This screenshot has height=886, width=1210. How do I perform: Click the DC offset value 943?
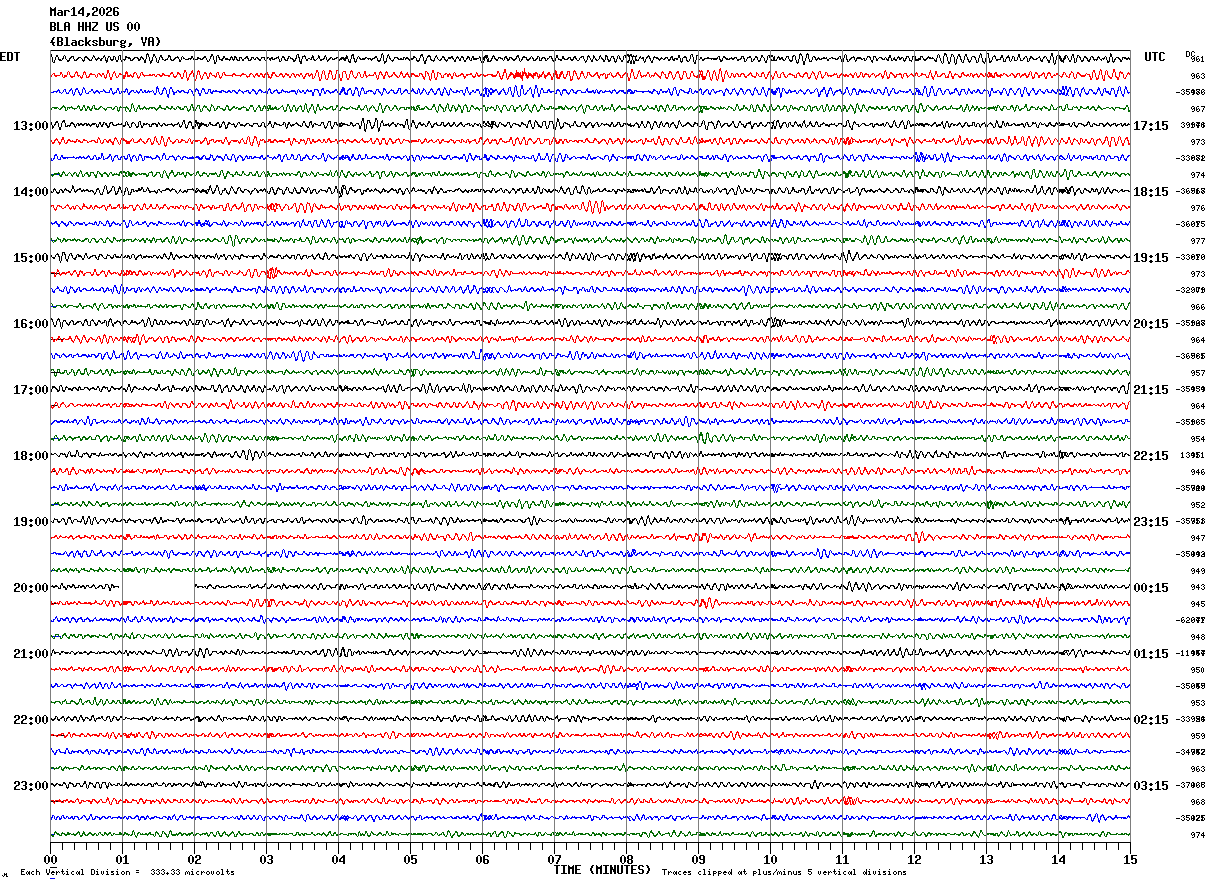pos(1197,587)
